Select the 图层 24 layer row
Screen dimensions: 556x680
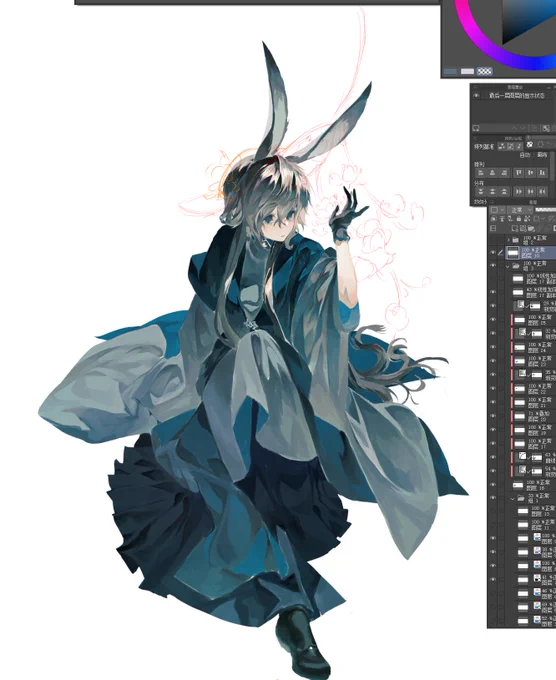point(533,347)
